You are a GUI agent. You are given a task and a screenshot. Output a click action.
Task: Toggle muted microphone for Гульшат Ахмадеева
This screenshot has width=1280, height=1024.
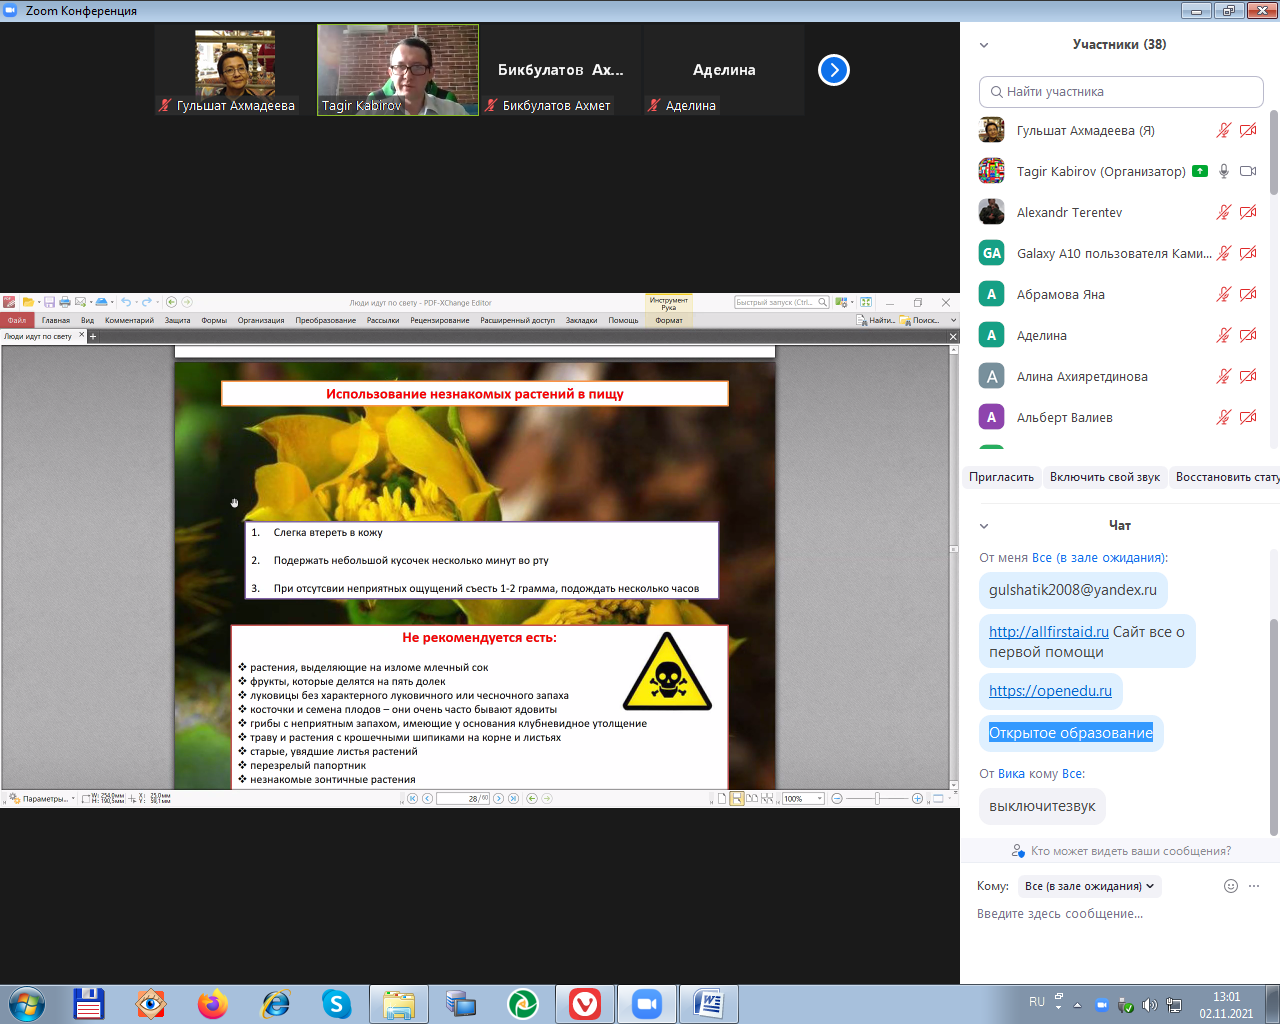click(1223, 130)
